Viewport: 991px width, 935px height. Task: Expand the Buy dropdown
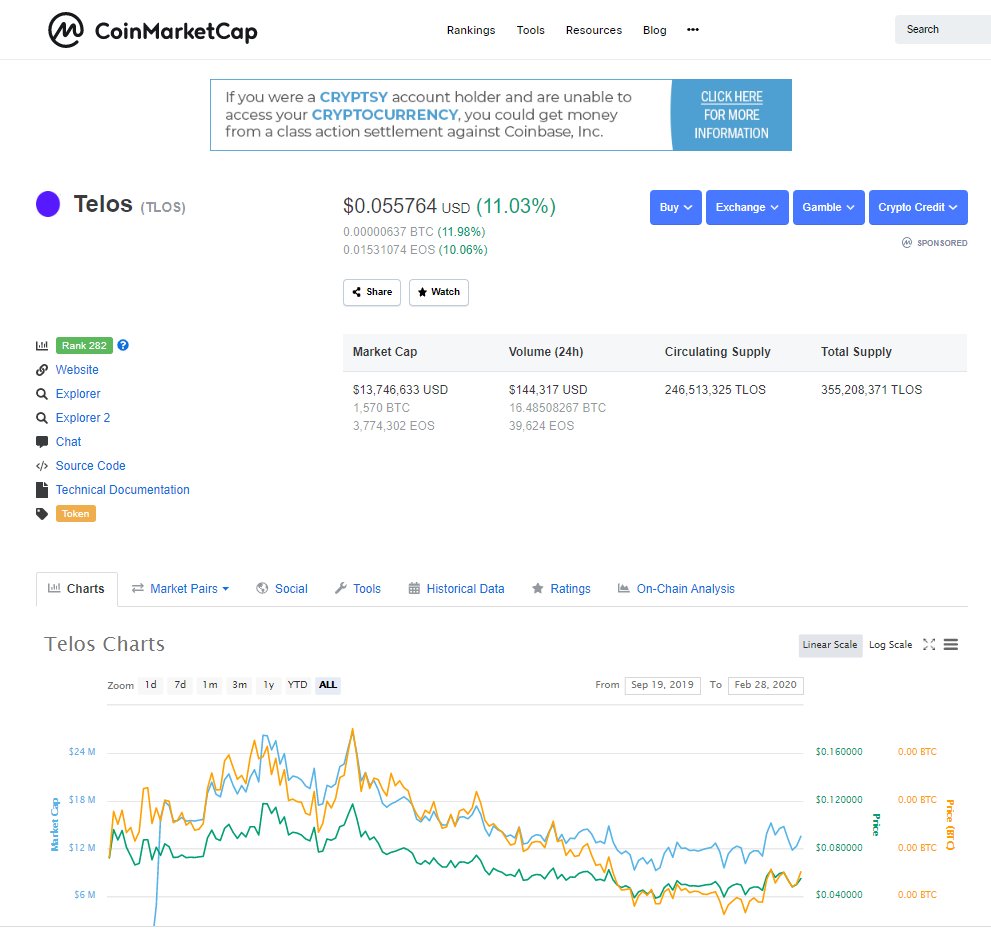point(676,207)
